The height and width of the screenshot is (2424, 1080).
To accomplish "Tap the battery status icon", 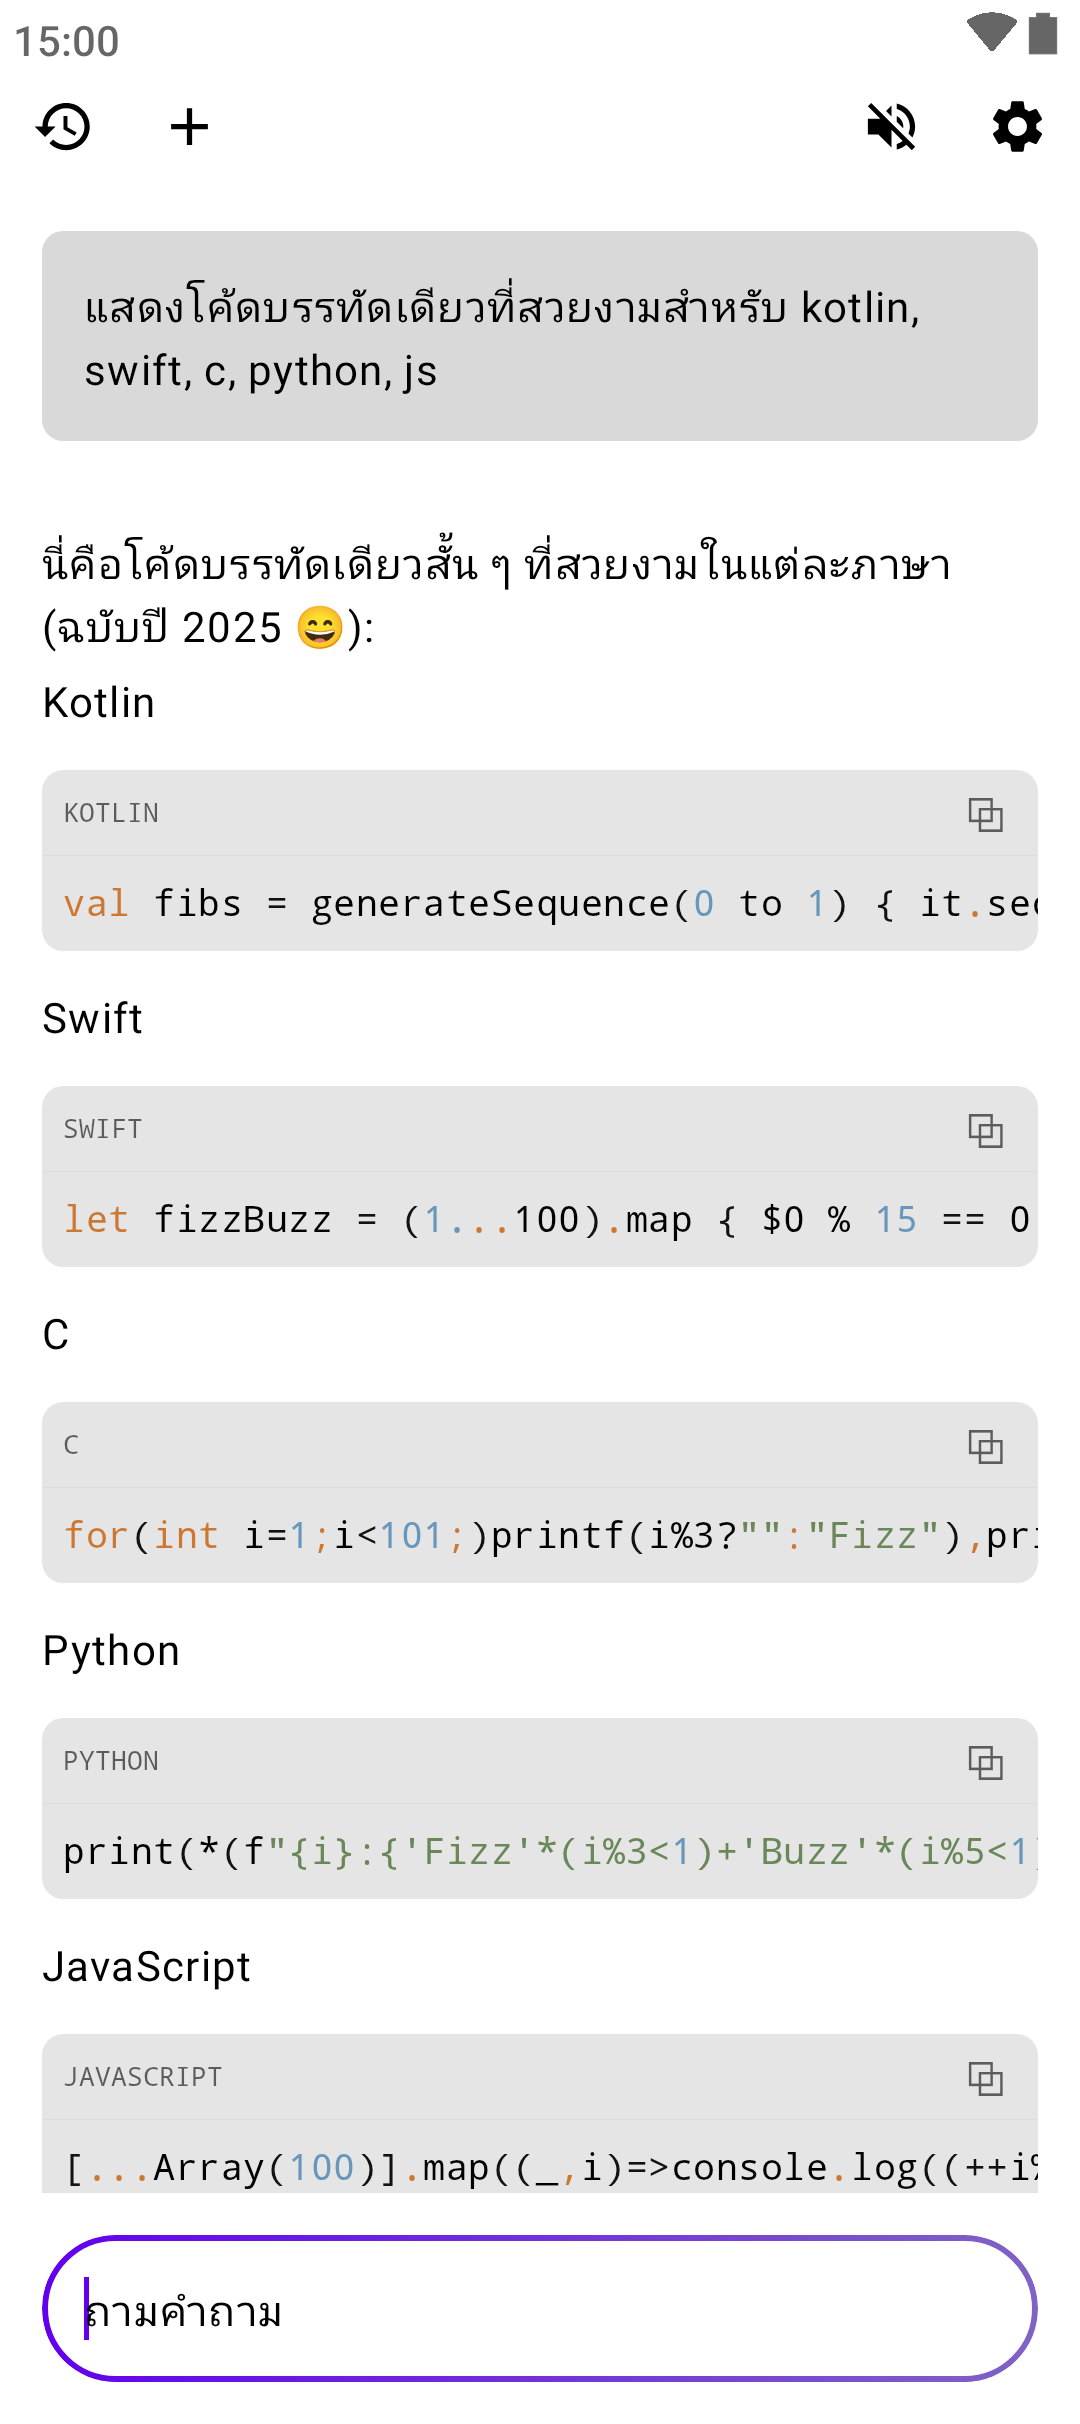I will (1043, 33).
